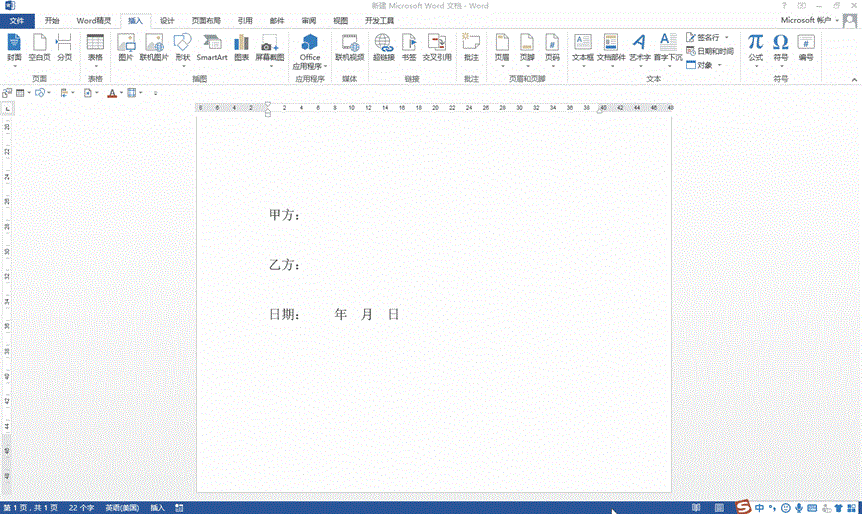Viewport: 862px width, 514px height.
Task: Place cursor after 甲方： text in document
Action: 304,215
